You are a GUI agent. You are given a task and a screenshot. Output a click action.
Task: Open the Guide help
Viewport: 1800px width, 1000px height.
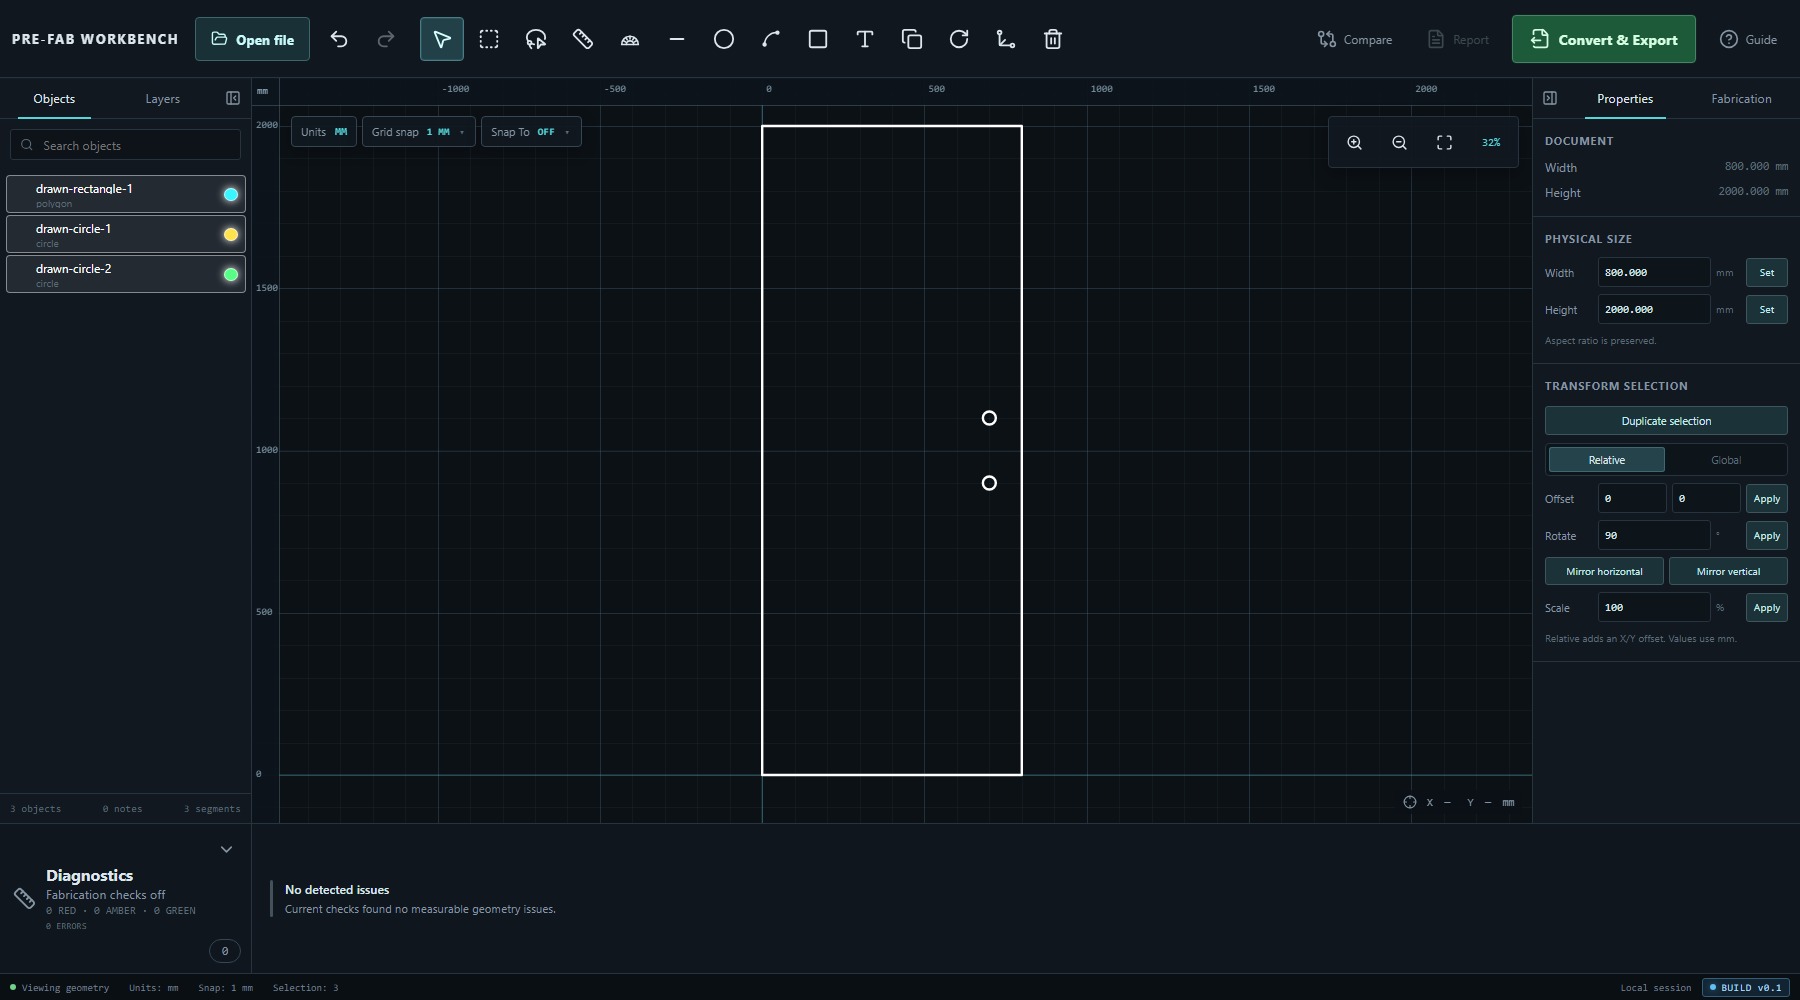pos(1748,39)
